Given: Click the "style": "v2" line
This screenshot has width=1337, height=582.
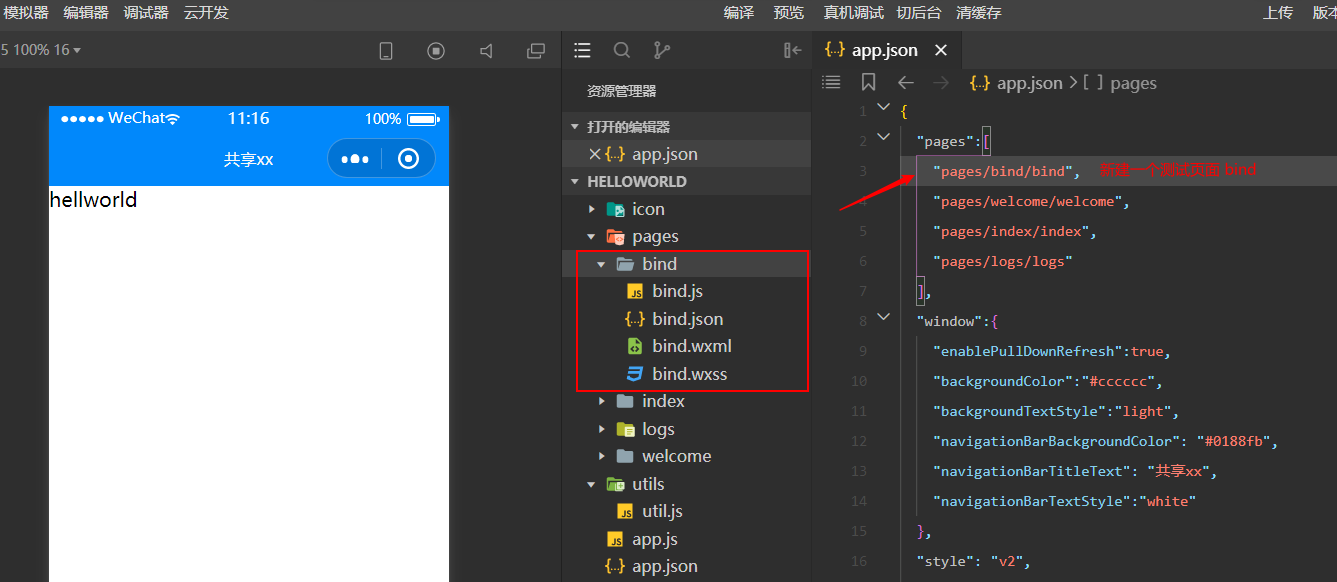Looking at the screenshot, I should pos(973,562).
